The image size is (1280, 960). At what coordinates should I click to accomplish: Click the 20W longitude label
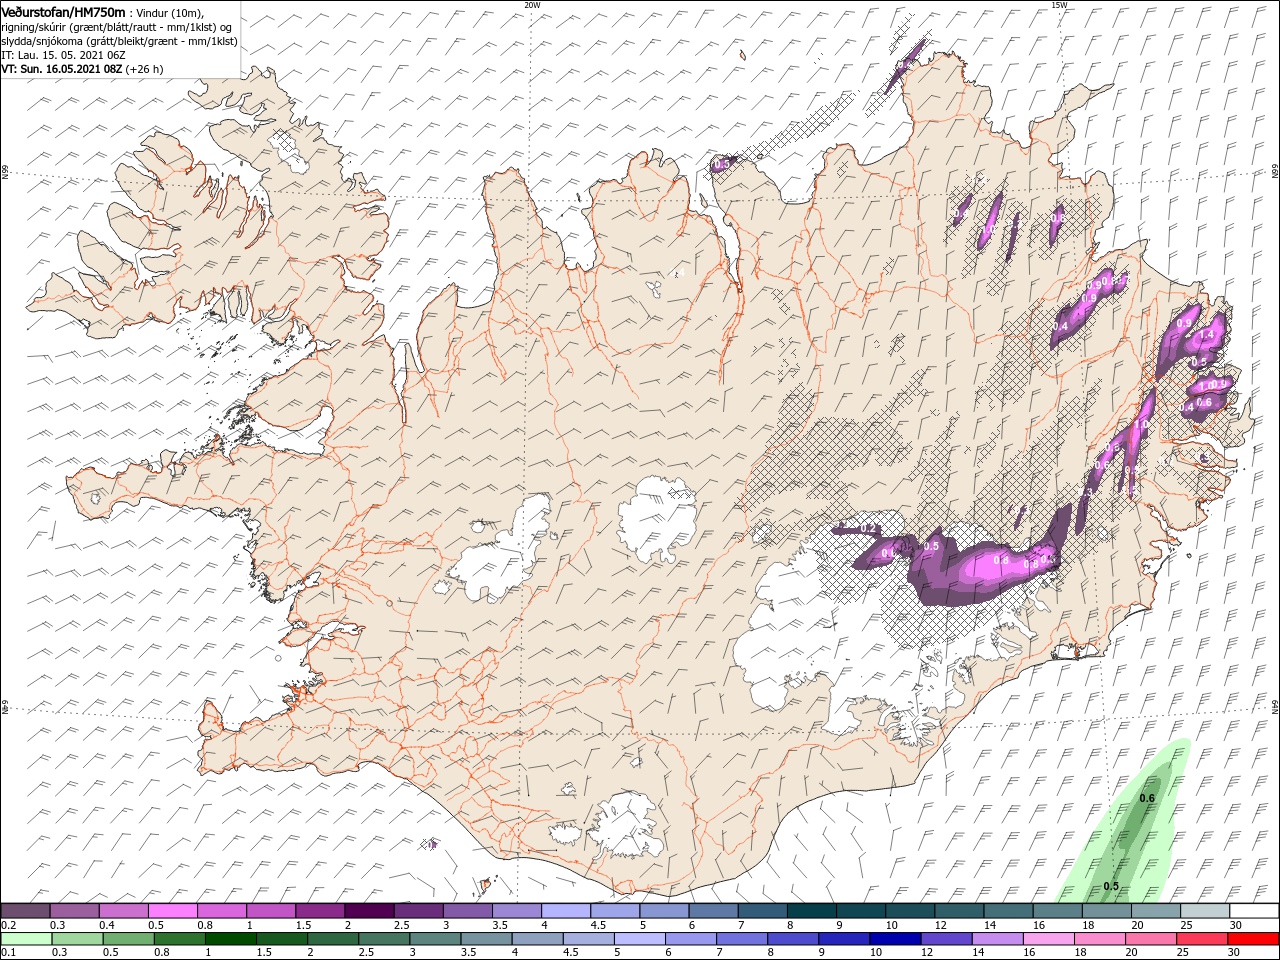(x=532, y=5)
